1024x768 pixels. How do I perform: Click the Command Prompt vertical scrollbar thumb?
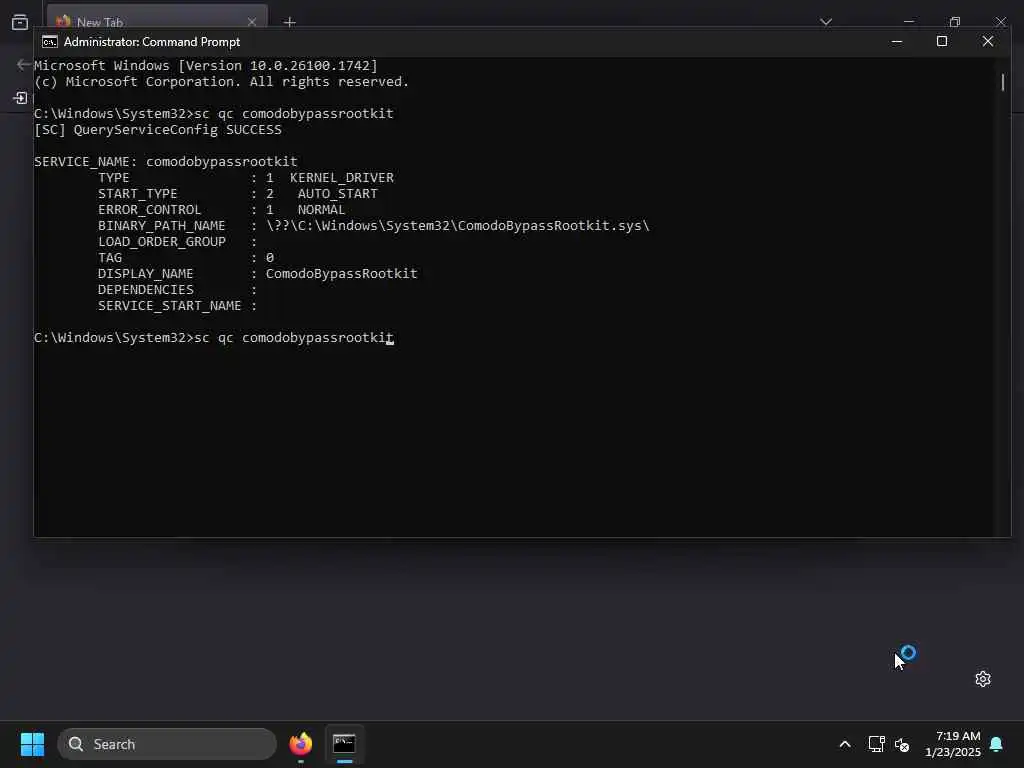pyautogui.click(x=1002, y=82)
